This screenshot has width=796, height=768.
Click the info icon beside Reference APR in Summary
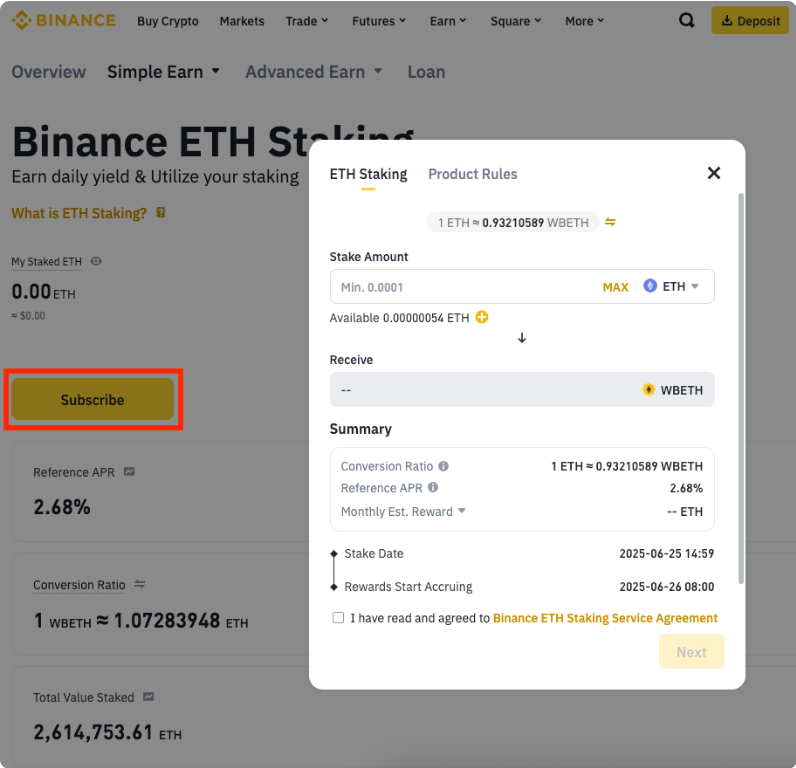[x=433, y=488]
